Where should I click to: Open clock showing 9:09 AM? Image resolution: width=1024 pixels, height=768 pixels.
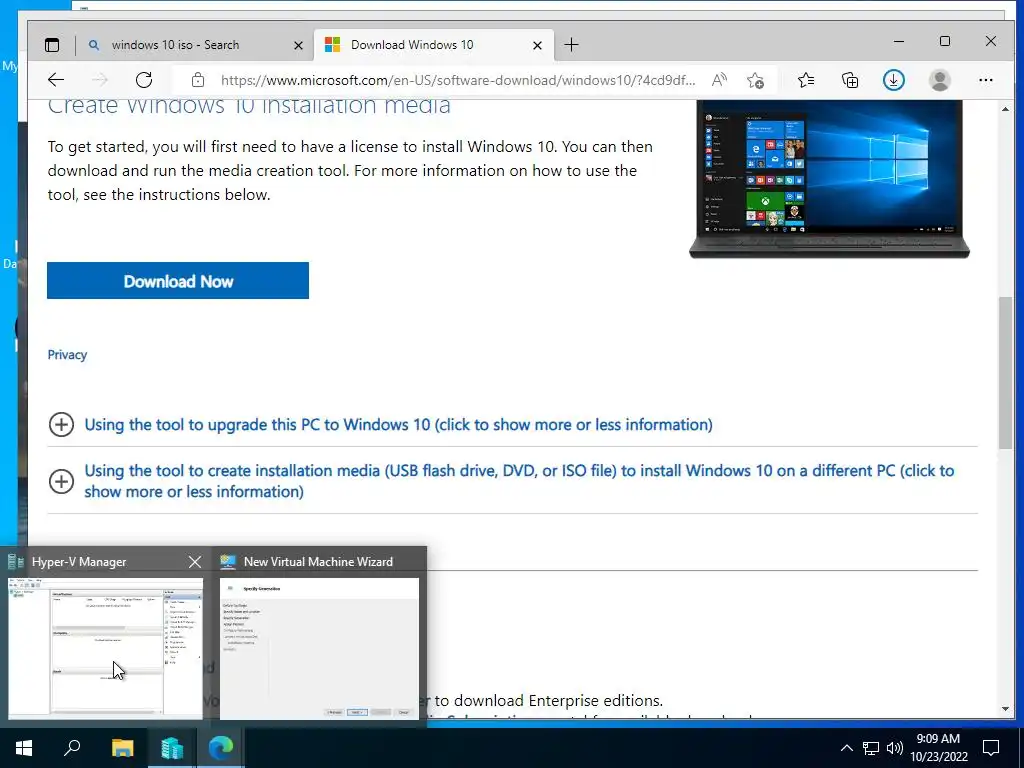938,748
